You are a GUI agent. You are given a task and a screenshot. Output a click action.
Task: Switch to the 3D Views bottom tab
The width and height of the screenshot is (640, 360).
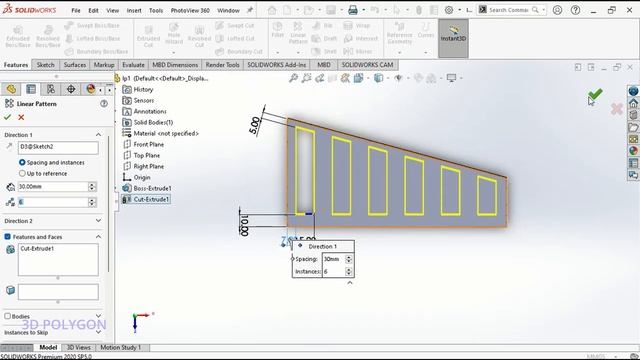(78, 347)
